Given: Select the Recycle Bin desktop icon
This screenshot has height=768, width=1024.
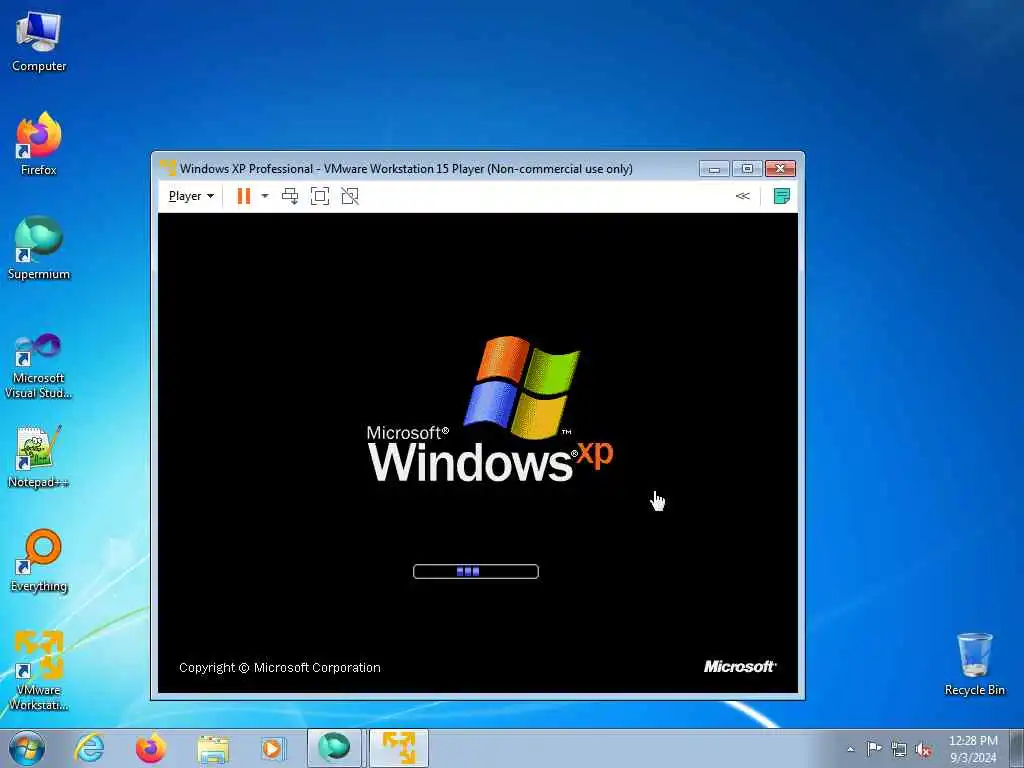Looking at the screenshot, I should (x=974, y=664).
